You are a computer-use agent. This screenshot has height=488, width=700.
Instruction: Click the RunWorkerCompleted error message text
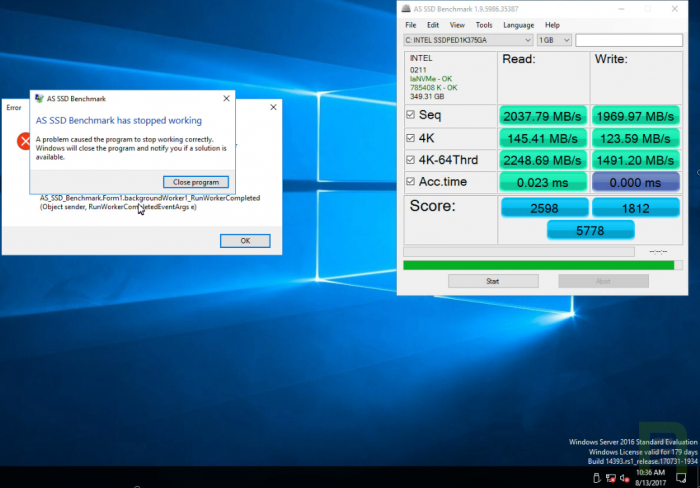[150, 202]
